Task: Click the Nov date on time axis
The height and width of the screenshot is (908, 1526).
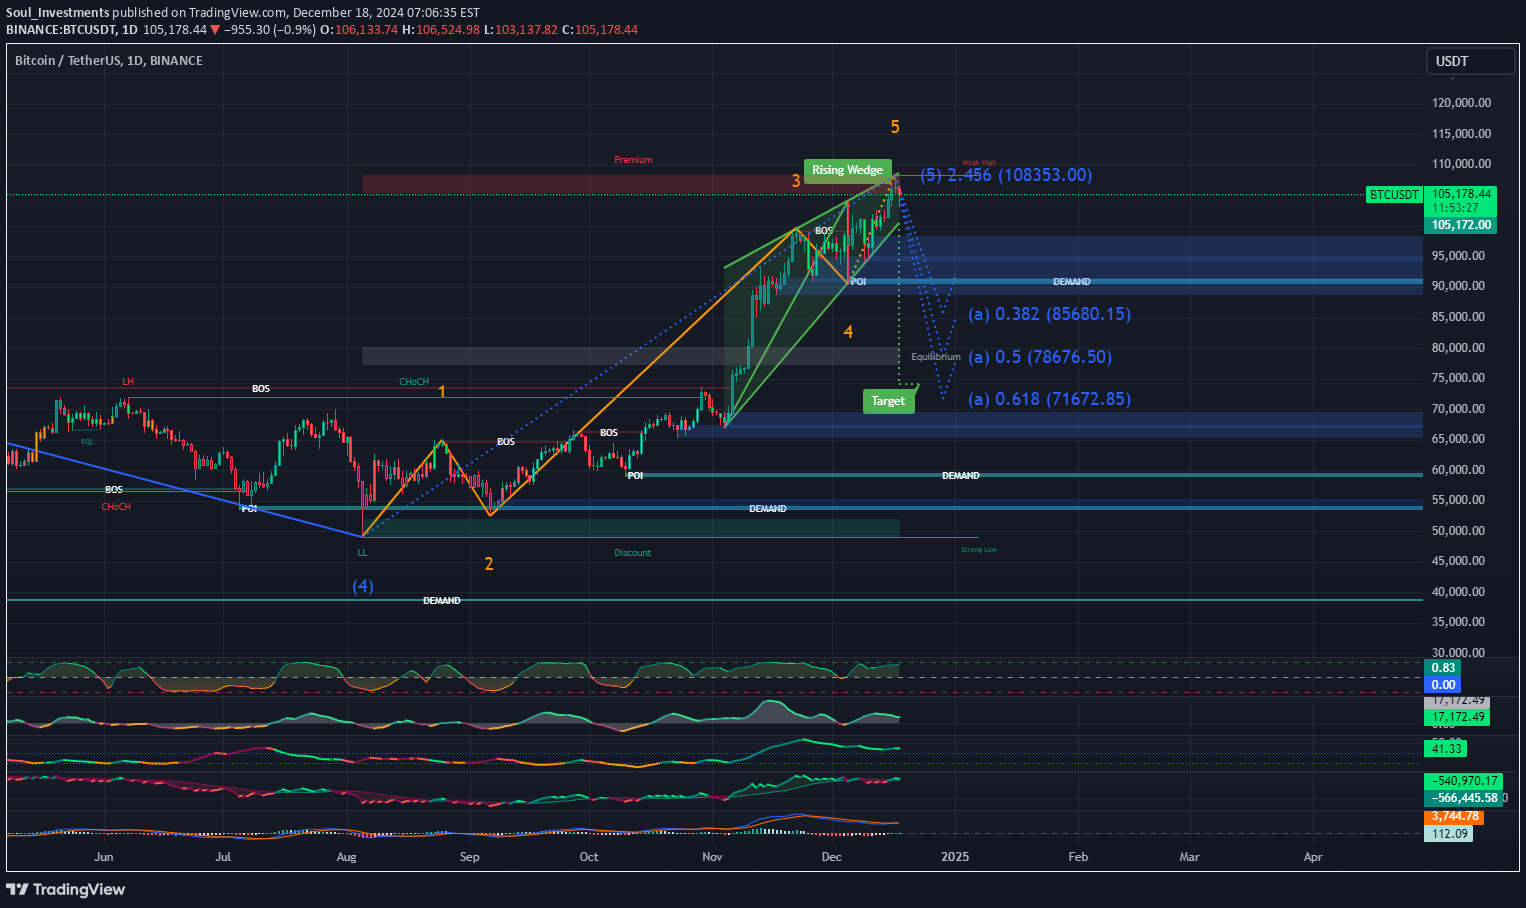Action: point(712,857)
